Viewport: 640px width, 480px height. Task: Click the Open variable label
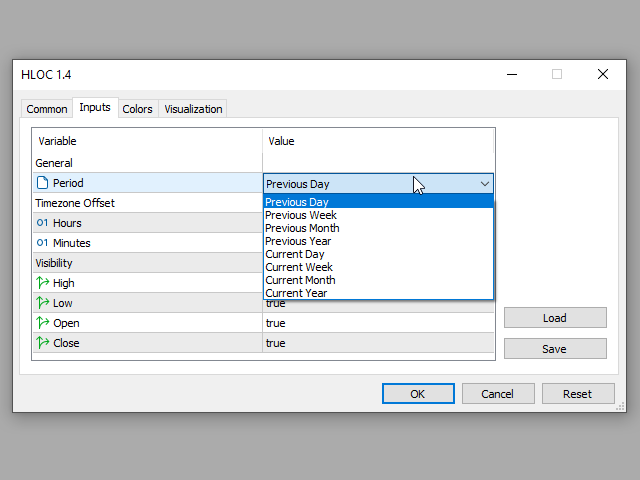click(x=66, y=323)
